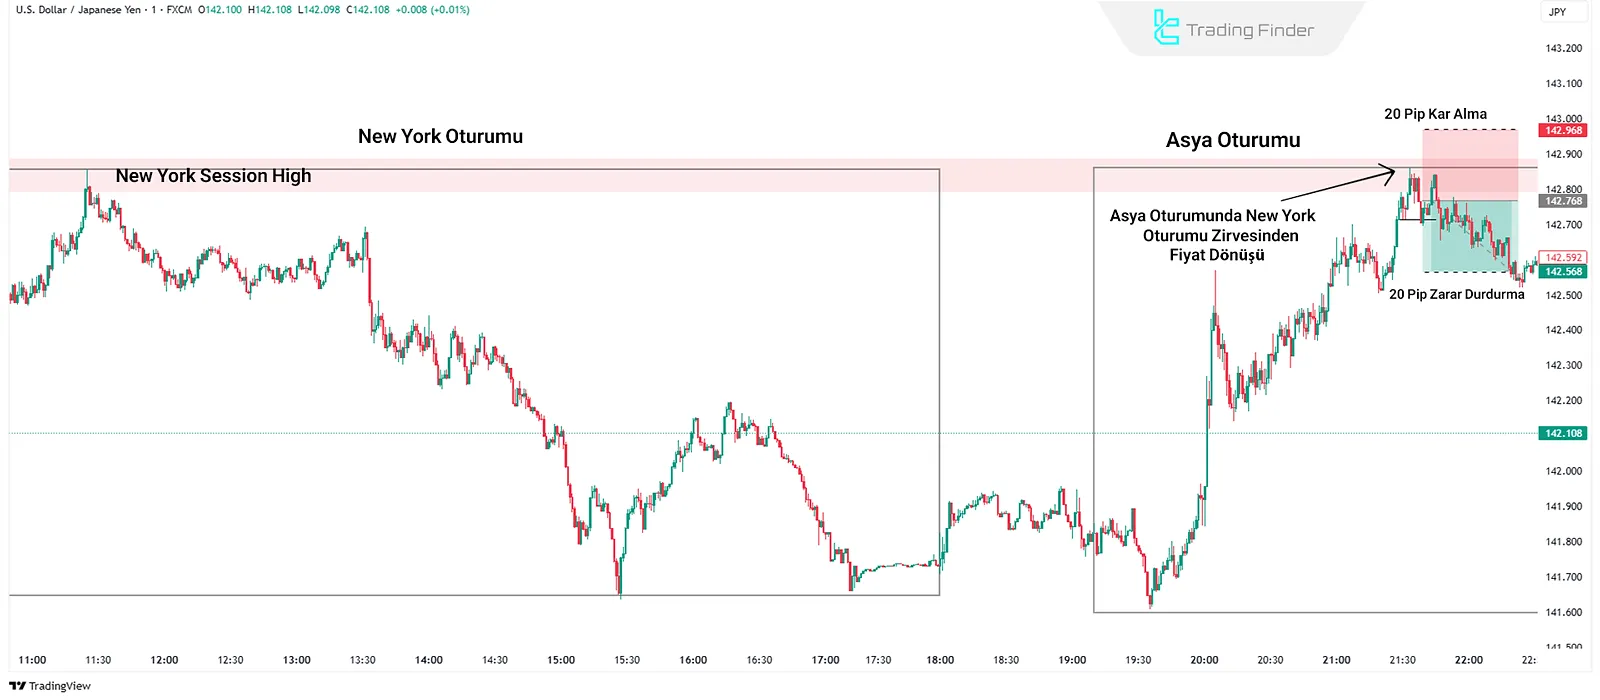Click the red stop zone rectangle

click(x=1470, y=165)
